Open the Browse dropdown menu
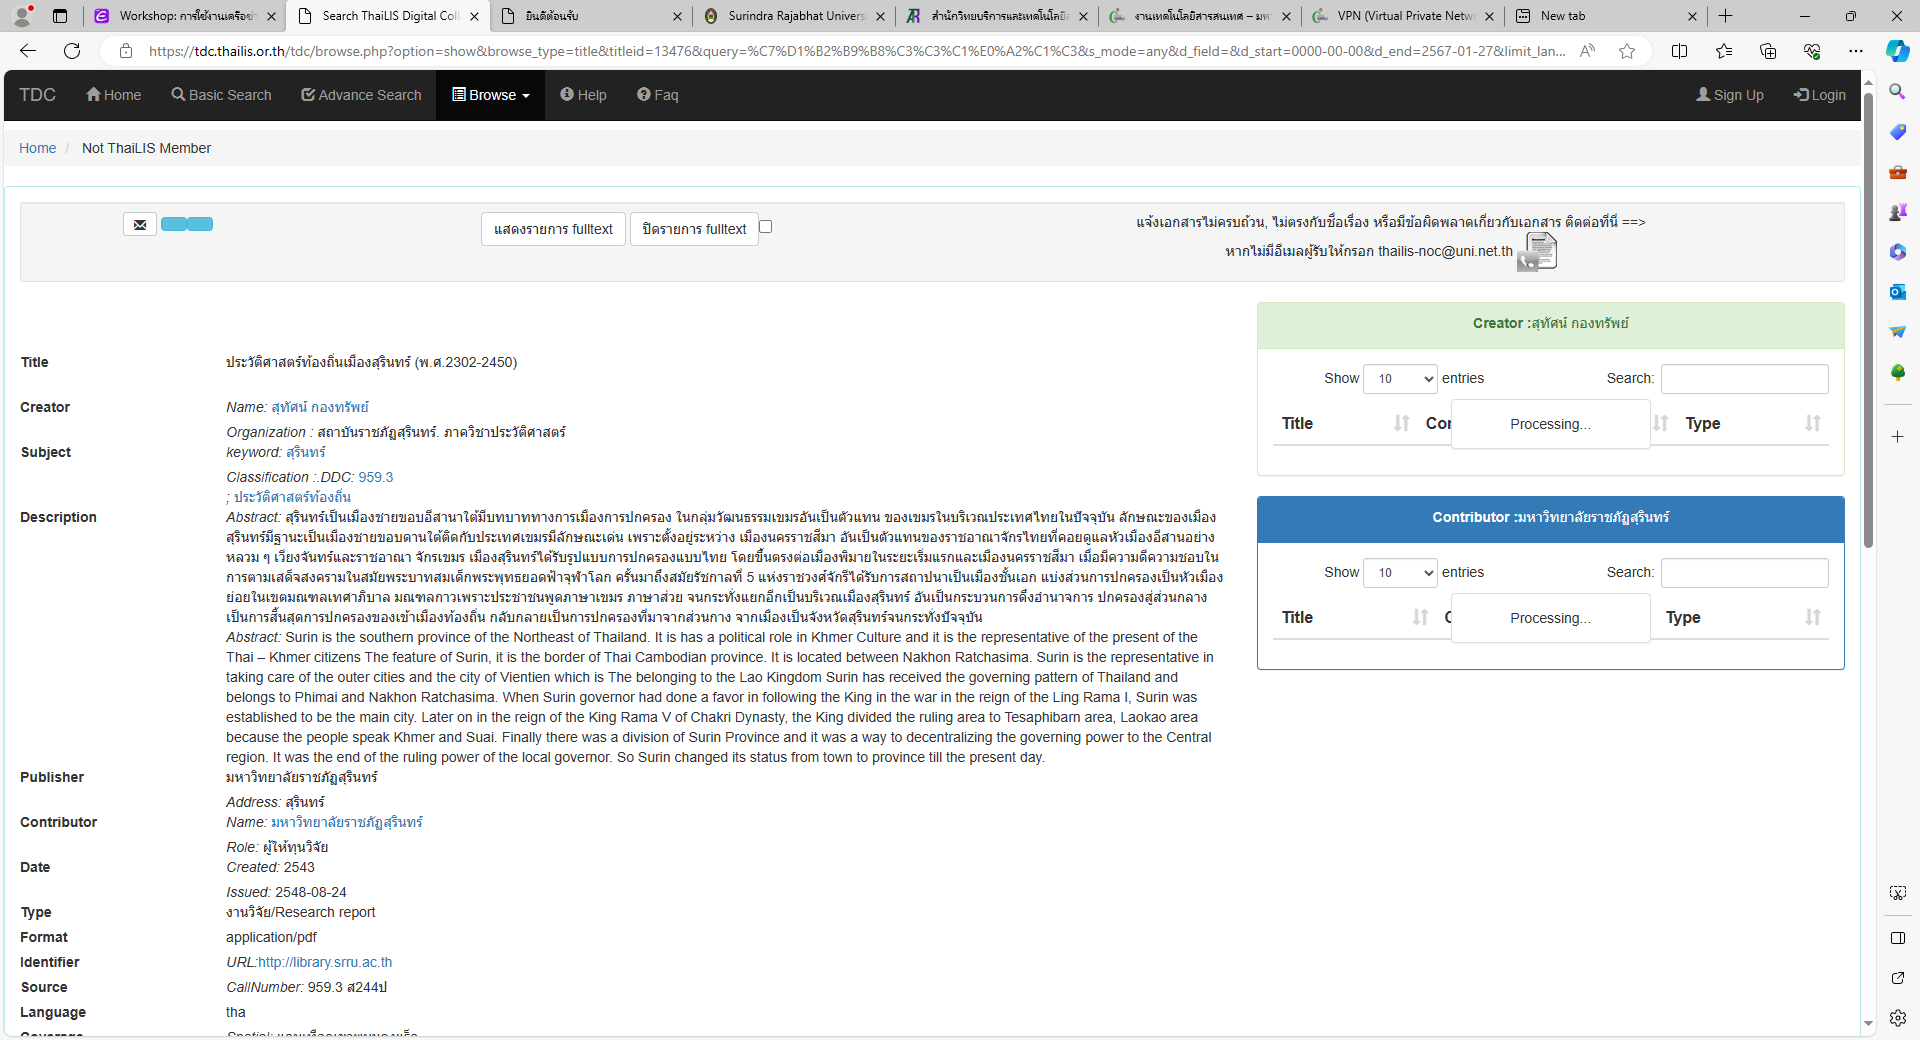The image size is (1920, 1040). pos(491,95)
